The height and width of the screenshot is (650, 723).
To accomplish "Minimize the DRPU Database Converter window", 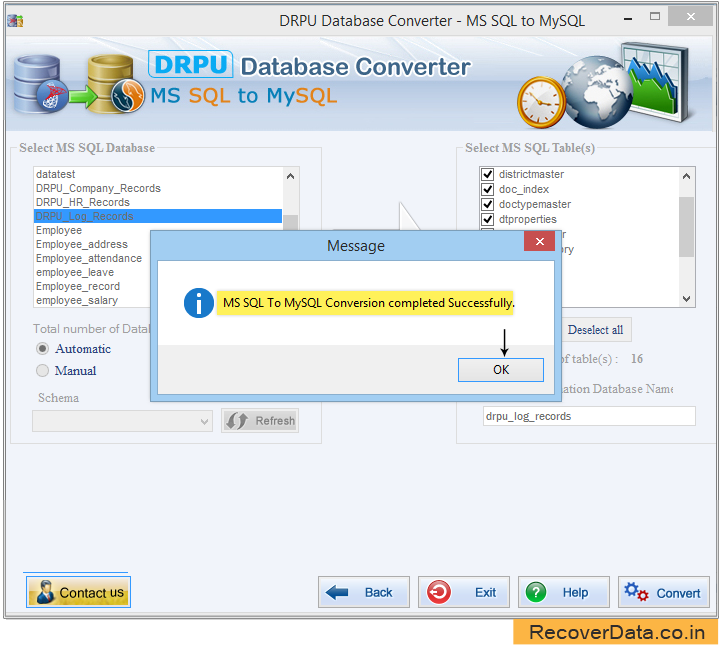I will point(628,19).
